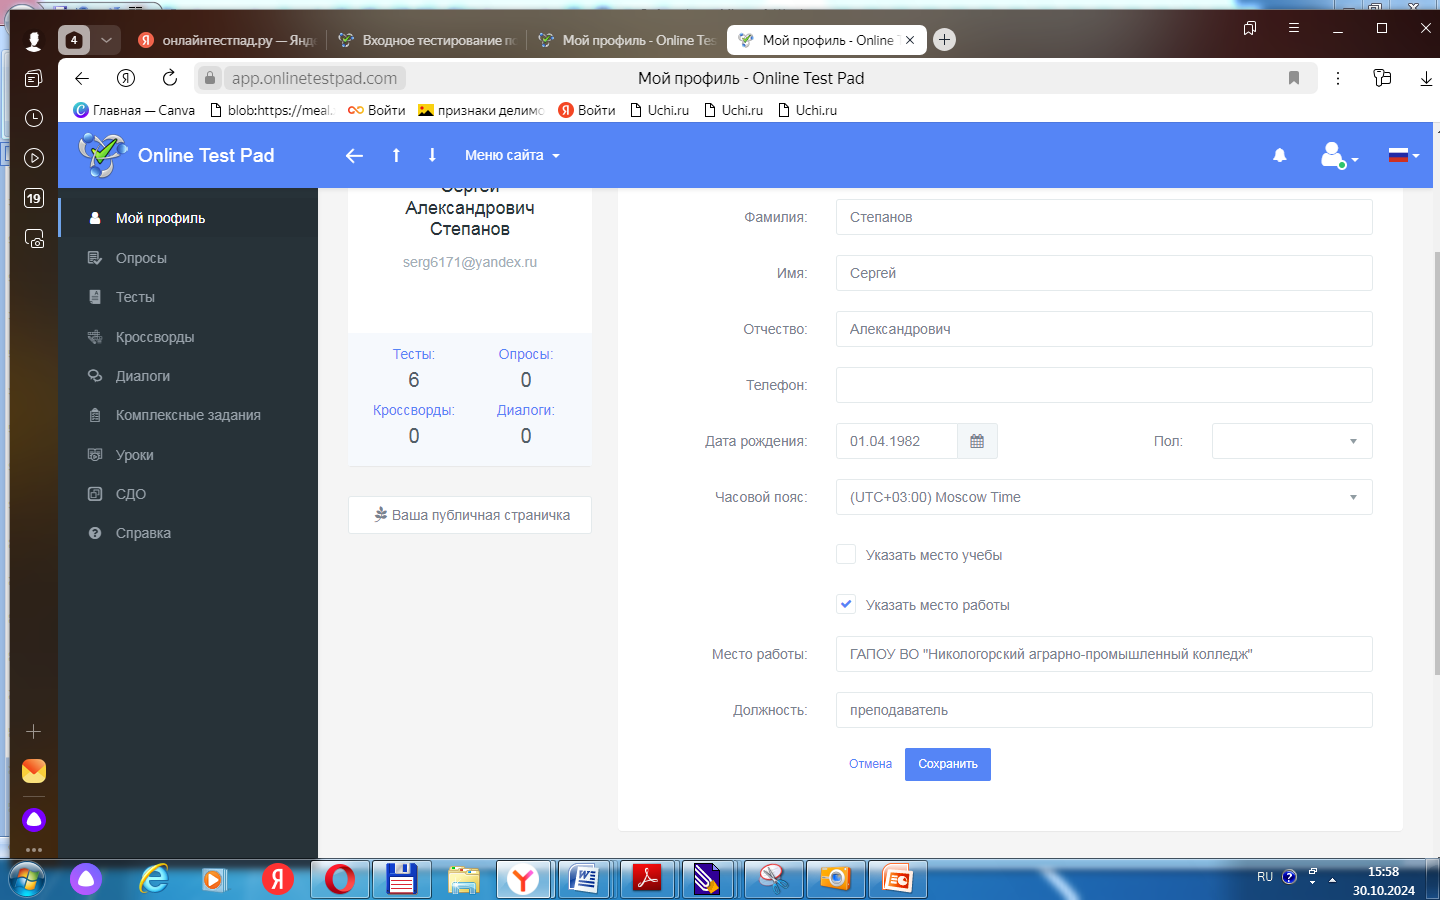The width and height of the screenshot is (1440, 900).
Task: Click the down arrow in the site header
Action: pos(432,155)
